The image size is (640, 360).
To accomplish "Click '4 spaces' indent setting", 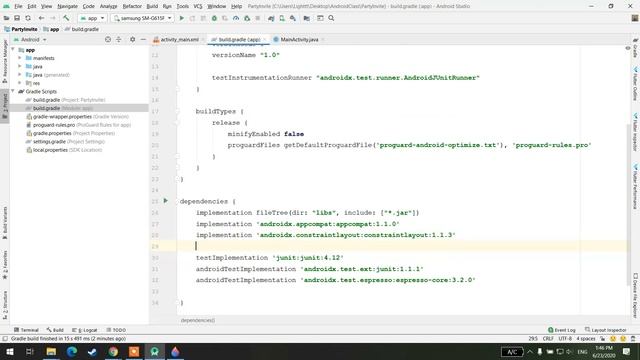I will click(585, 338).
